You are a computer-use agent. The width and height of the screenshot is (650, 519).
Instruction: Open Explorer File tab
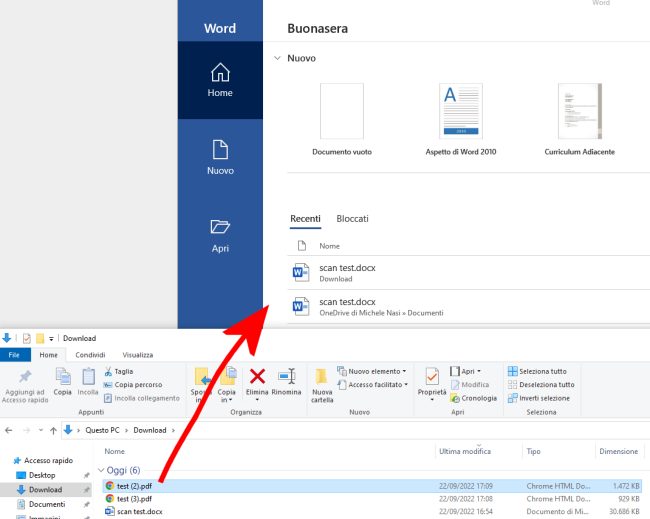click(x=15, y=355)
